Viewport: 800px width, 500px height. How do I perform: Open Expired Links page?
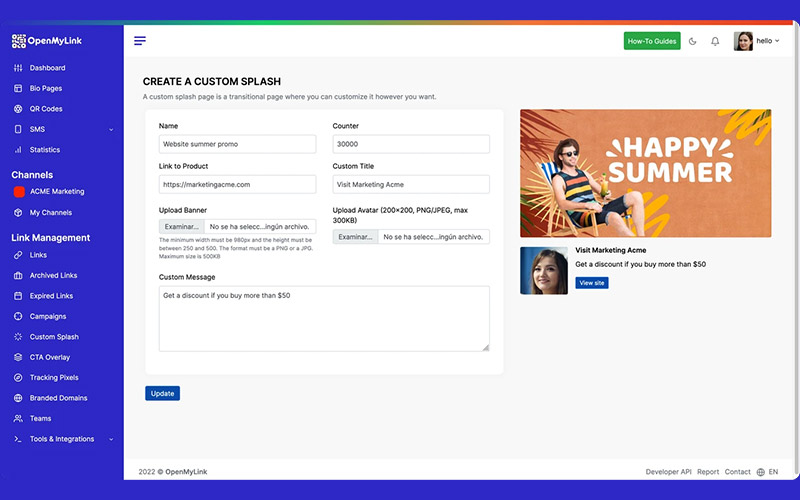(52, 296)
